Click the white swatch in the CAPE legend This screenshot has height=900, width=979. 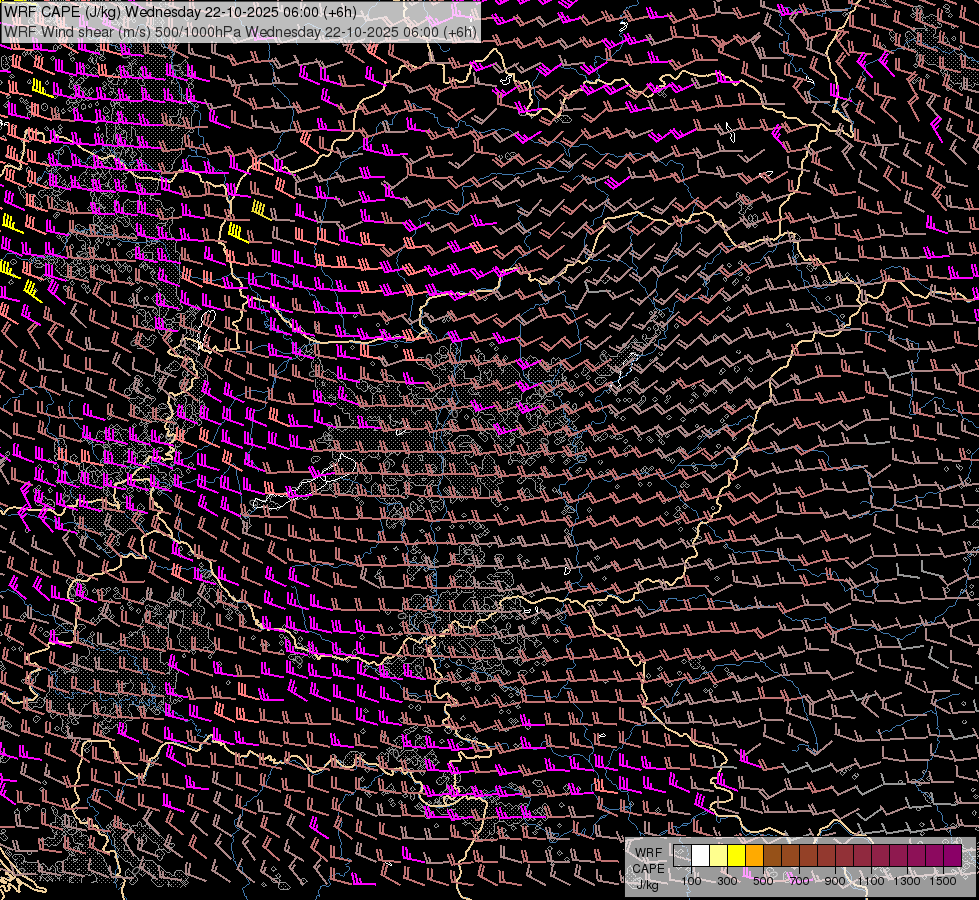[x=701, y=856]
